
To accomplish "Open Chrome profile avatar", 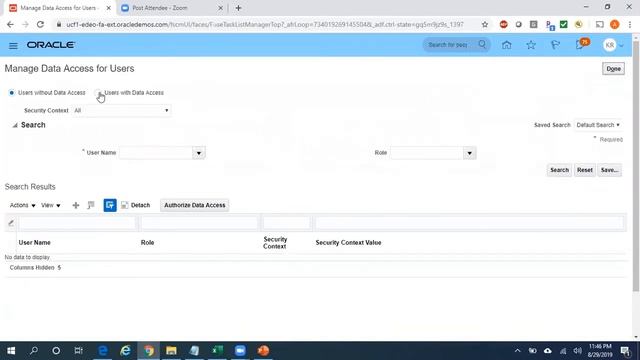I will click(x=615, y=24).
